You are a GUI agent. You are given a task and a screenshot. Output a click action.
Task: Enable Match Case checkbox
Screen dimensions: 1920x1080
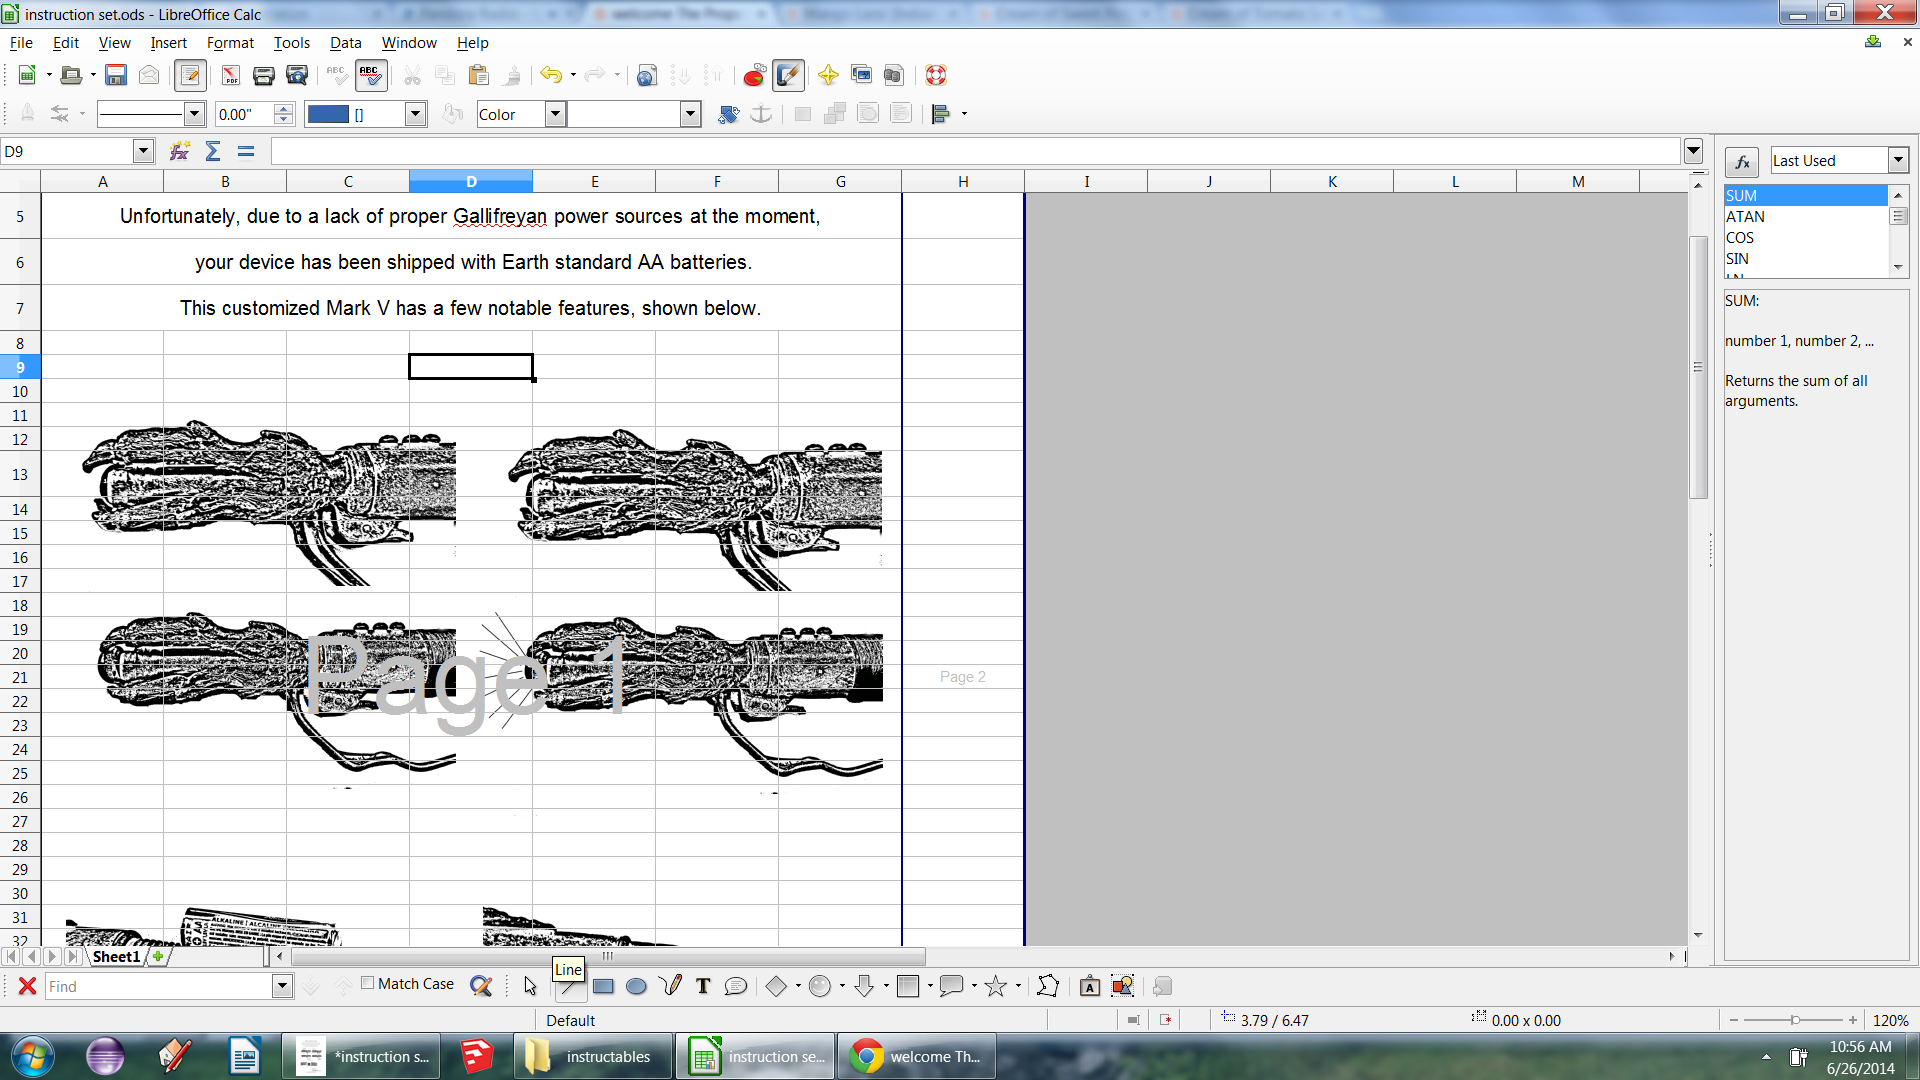coord(368,983)
